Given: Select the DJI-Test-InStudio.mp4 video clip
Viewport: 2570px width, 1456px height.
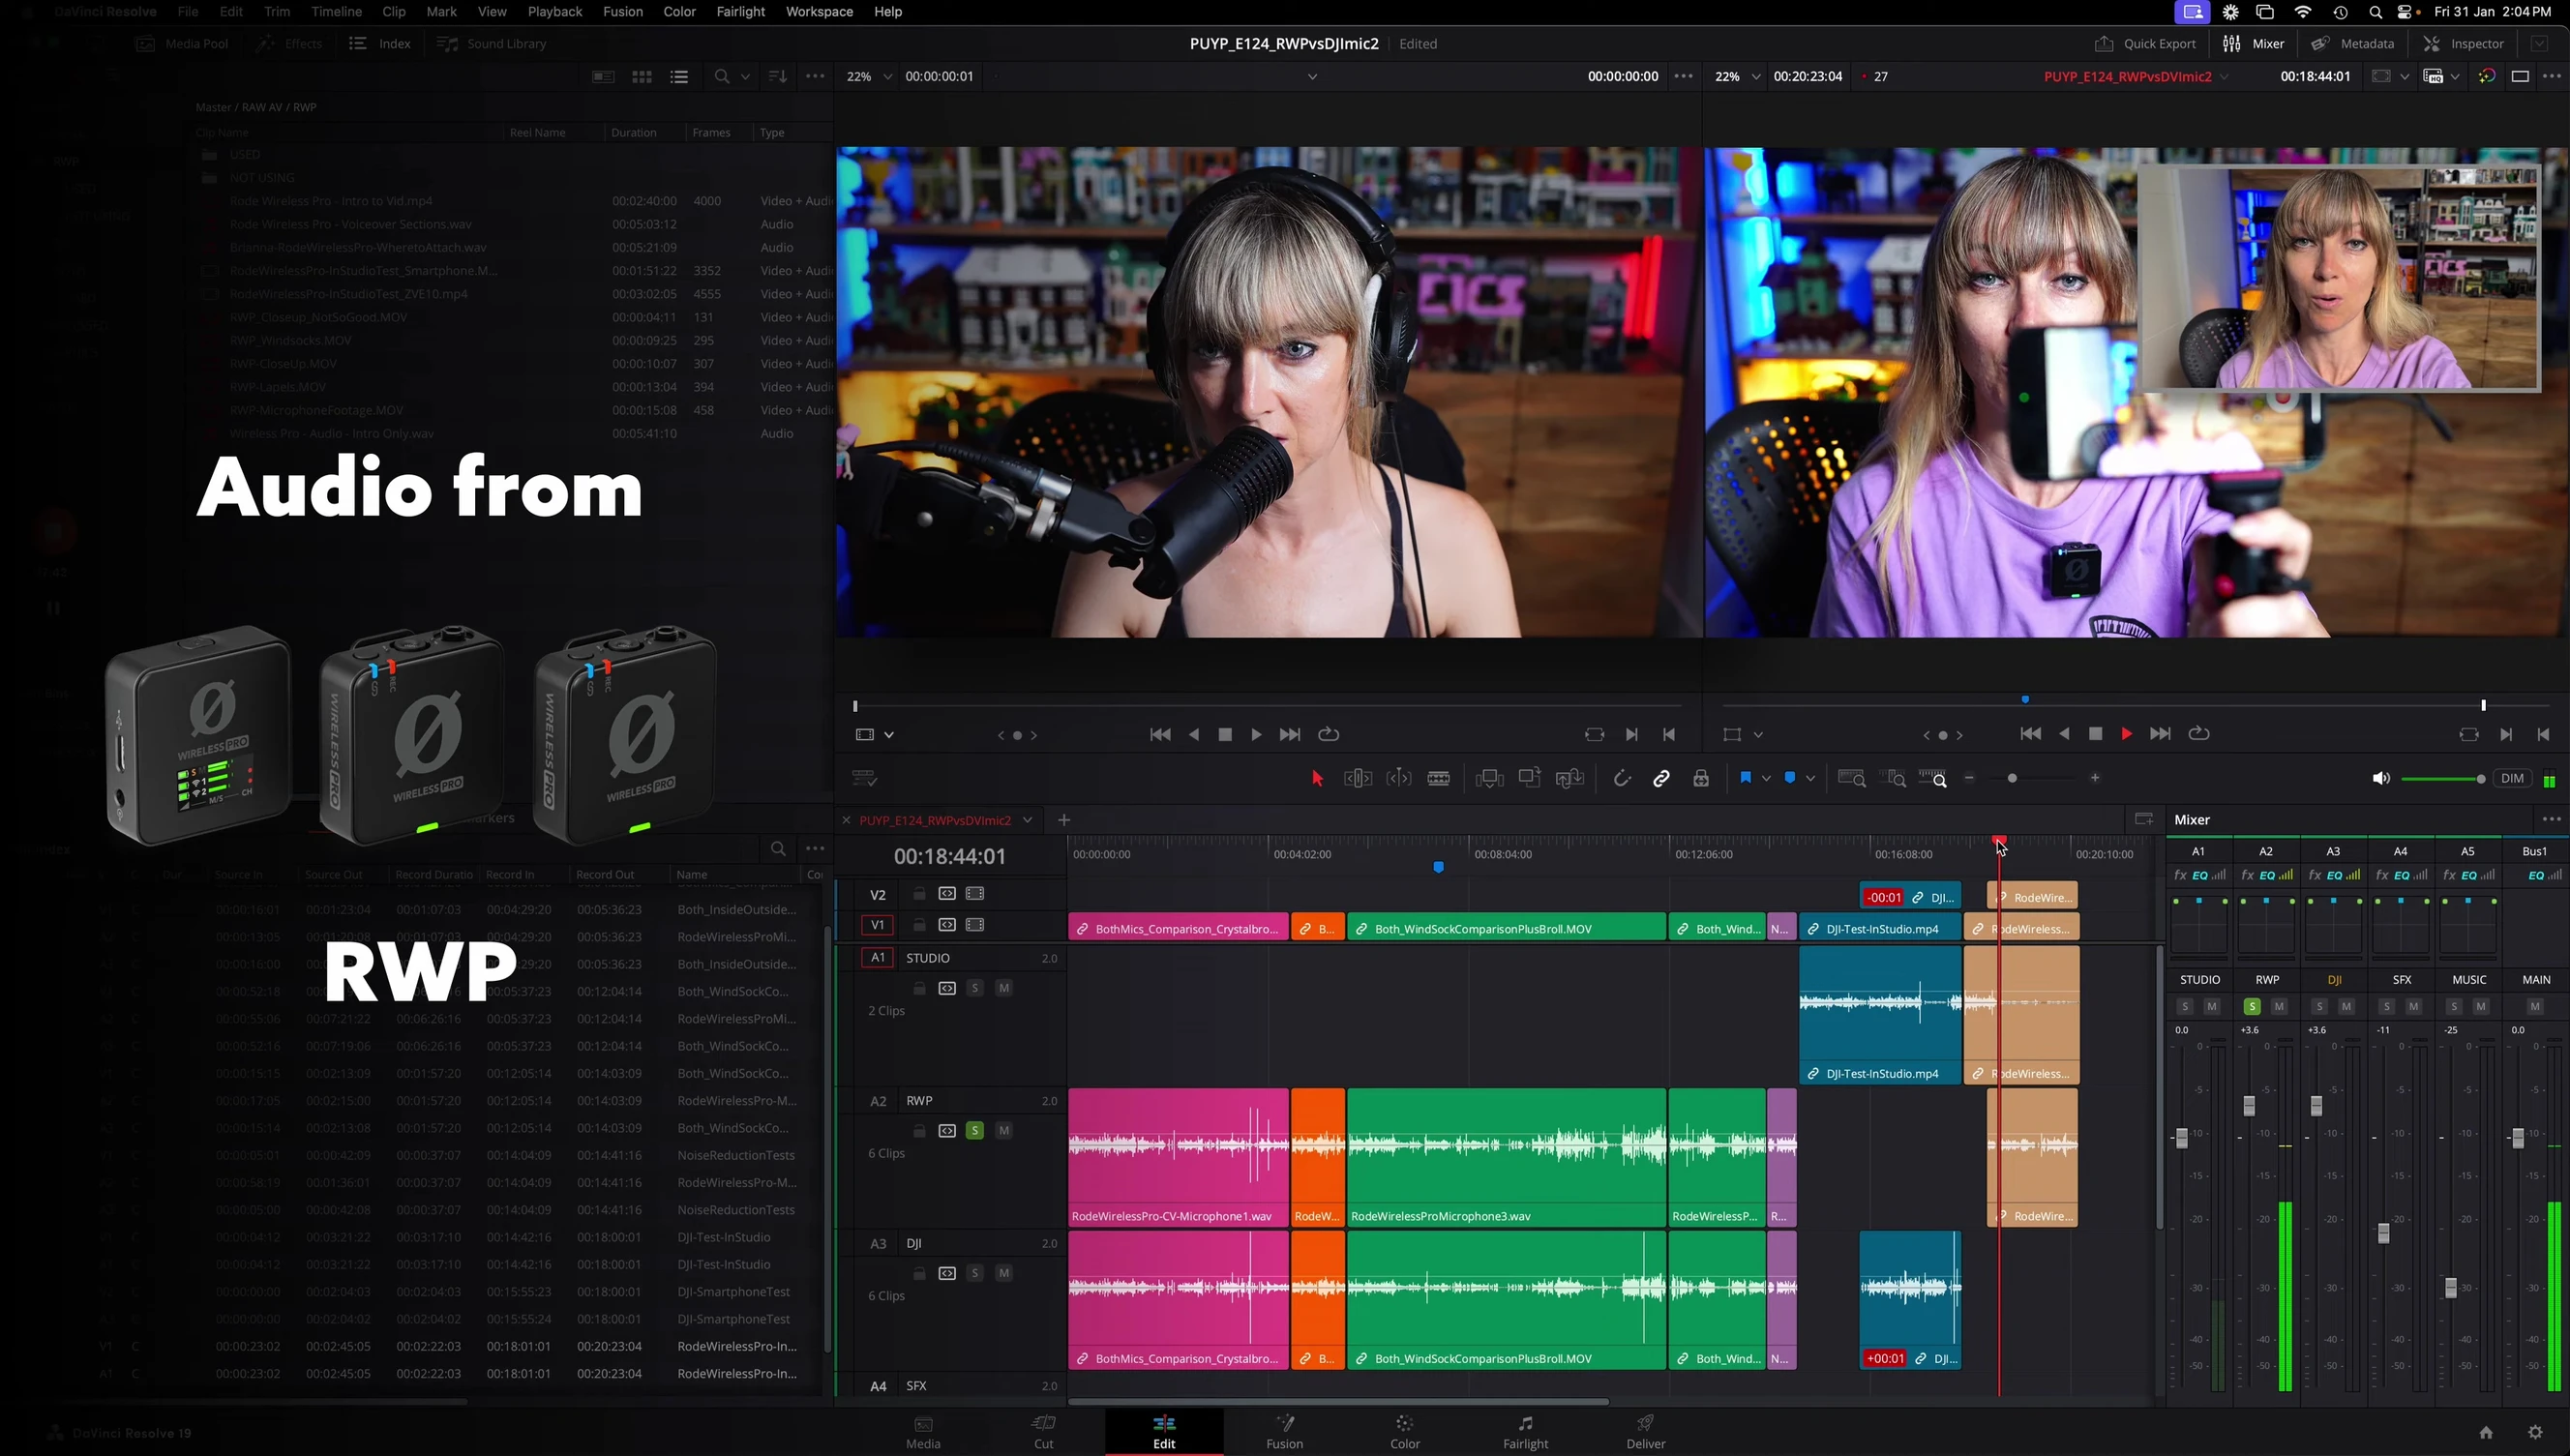Looking at the screenshot, I should pos(1880,928).
